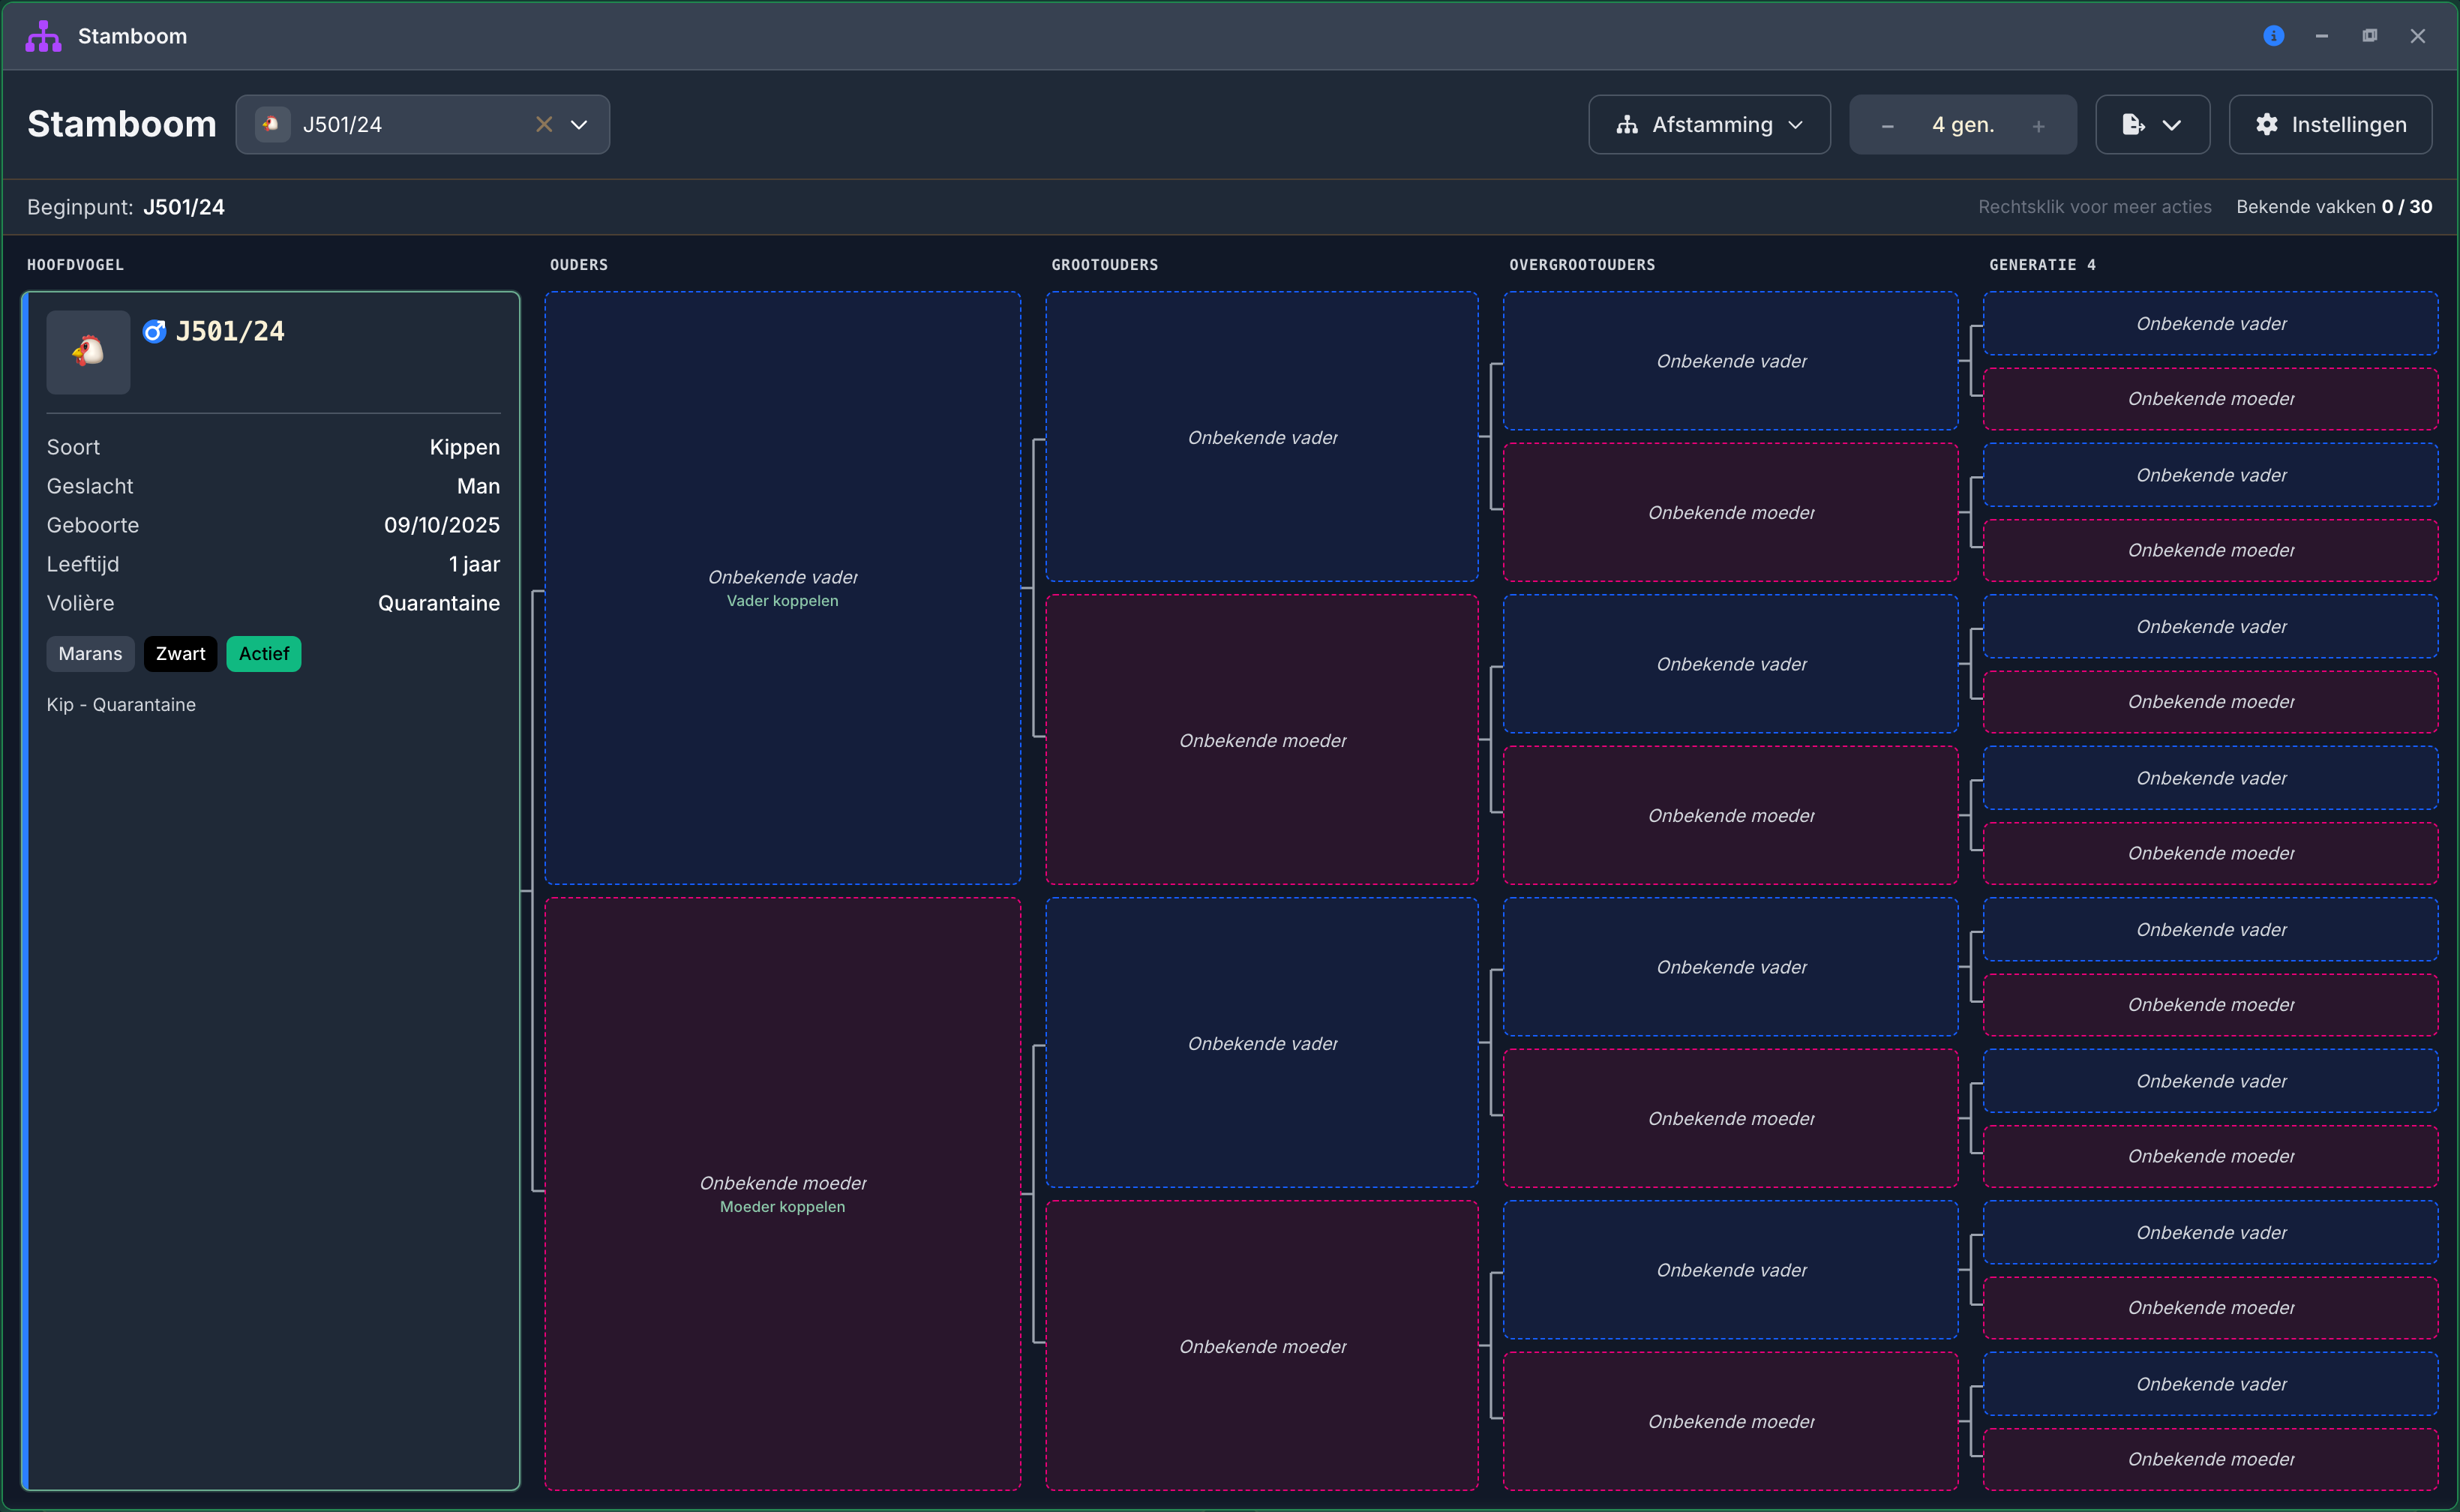Increase generations with plus button

pyautogui.click(x=2038, y=126)
